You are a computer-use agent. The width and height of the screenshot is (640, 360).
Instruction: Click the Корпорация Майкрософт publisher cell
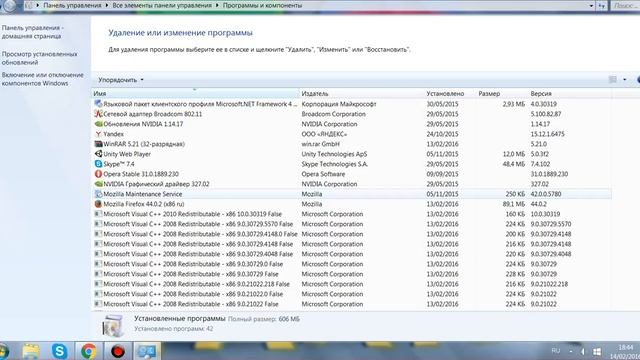pos(339,104)
